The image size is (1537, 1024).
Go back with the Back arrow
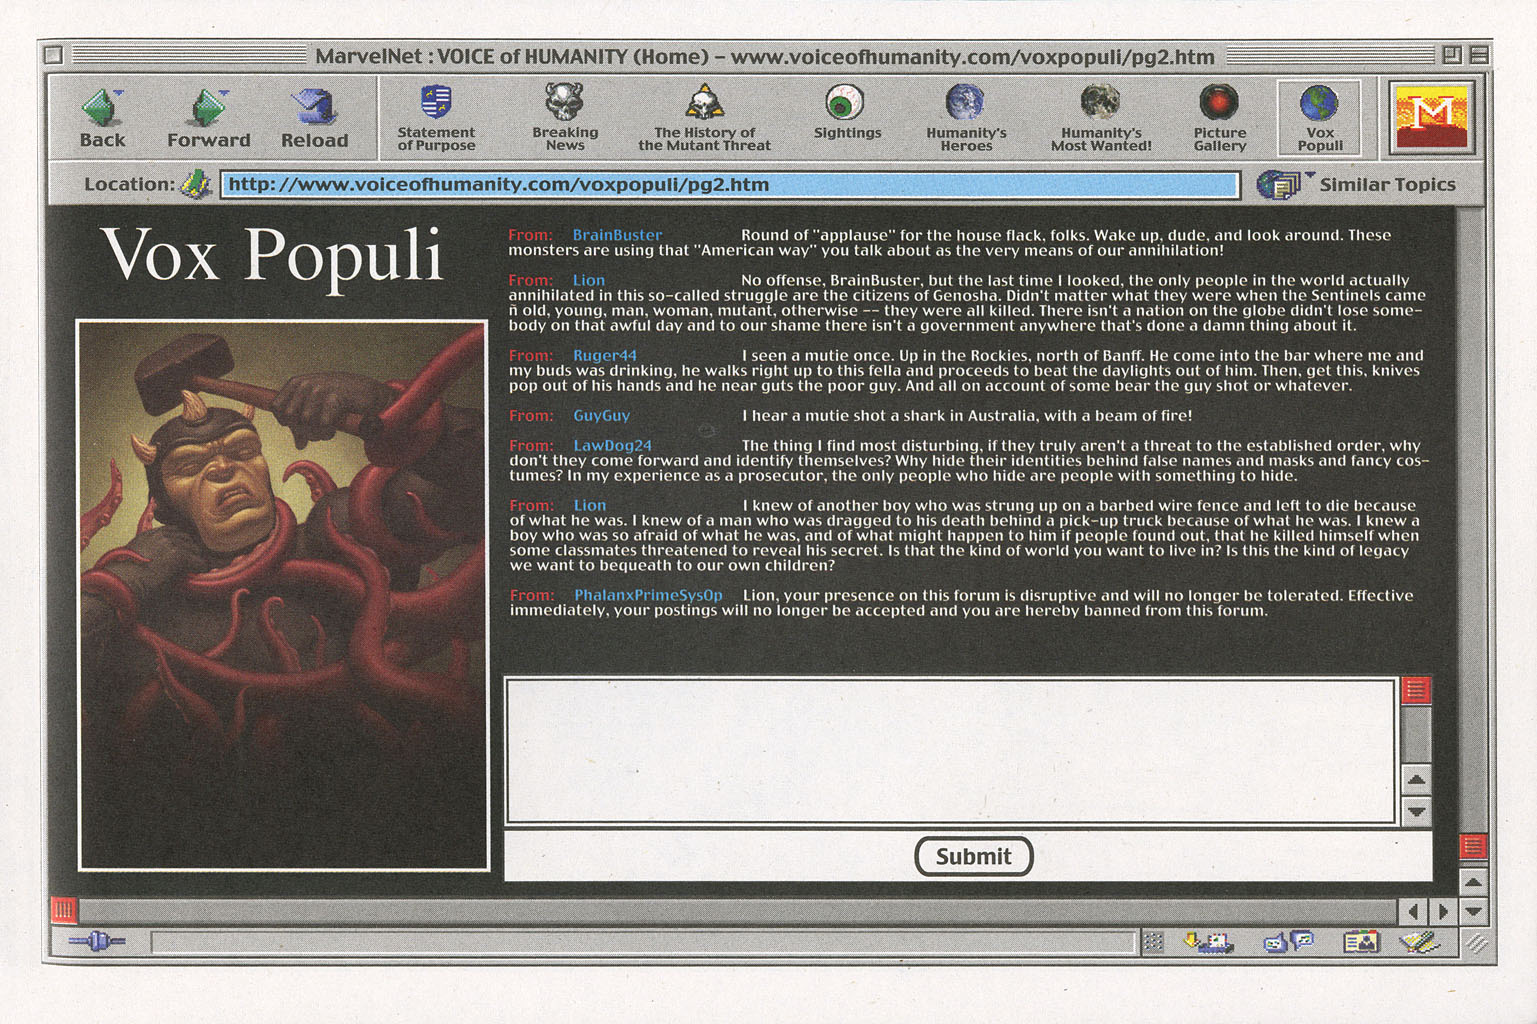[x=102, y=119]
